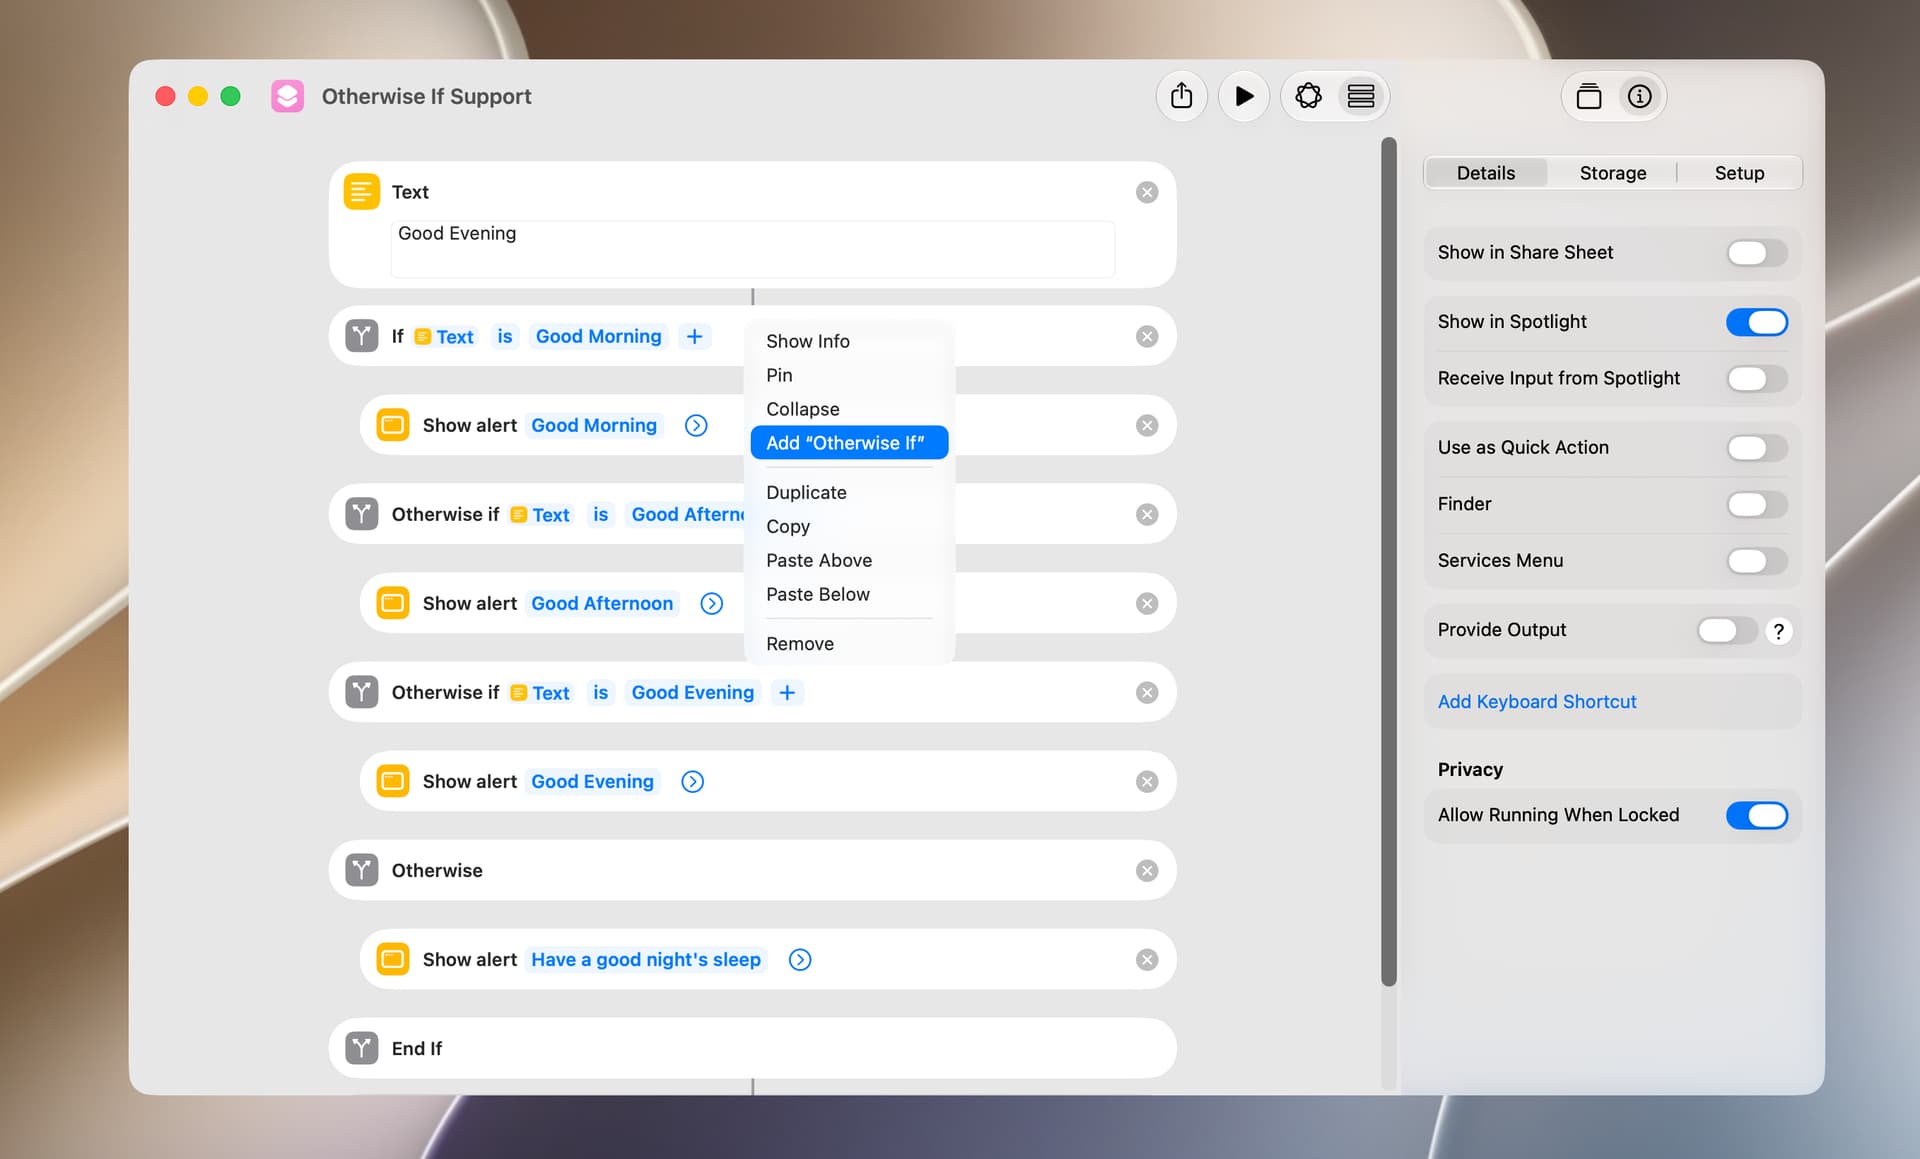
Task: Disable Allow Running When Locked
Action: click(1756, 815)
